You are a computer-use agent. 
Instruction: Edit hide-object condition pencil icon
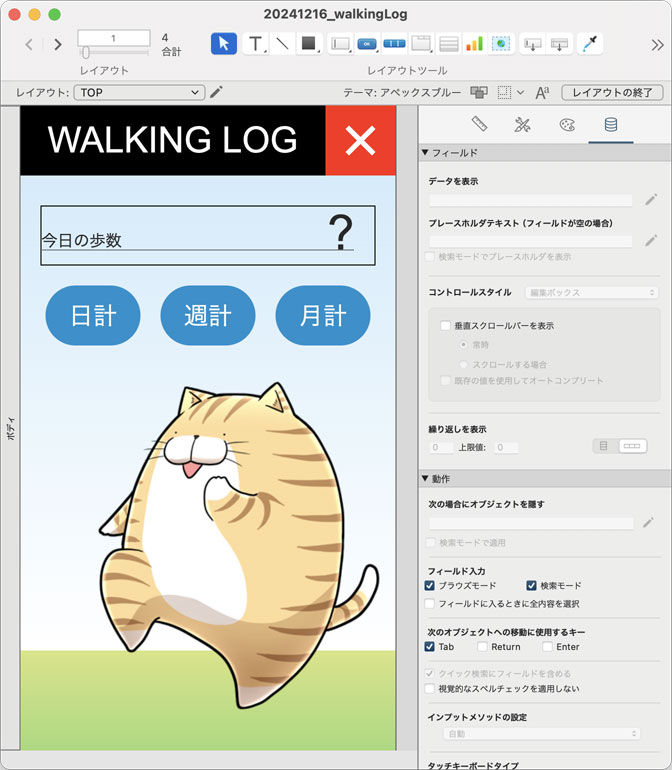(x=648, y=522)
